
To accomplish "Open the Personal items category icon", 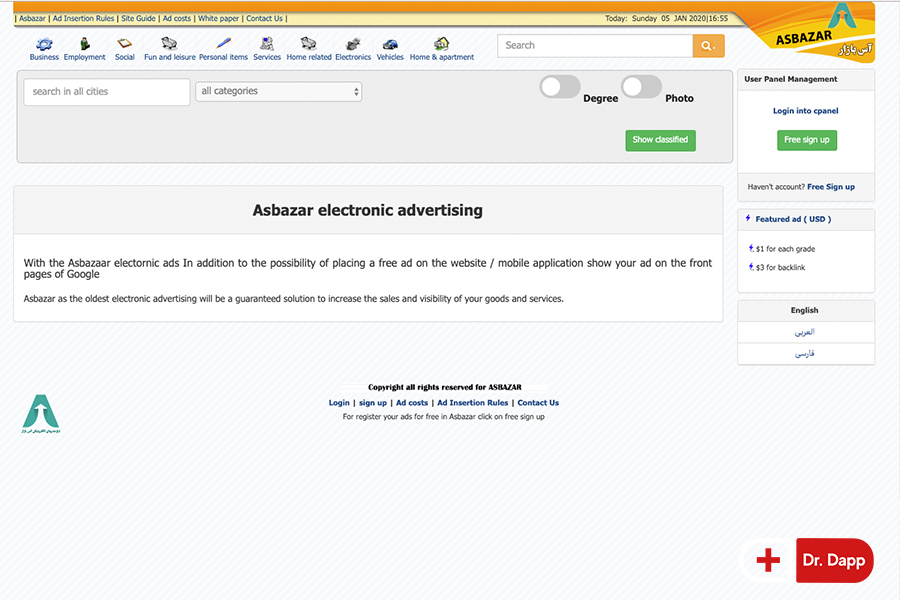I will click(223, 44).
